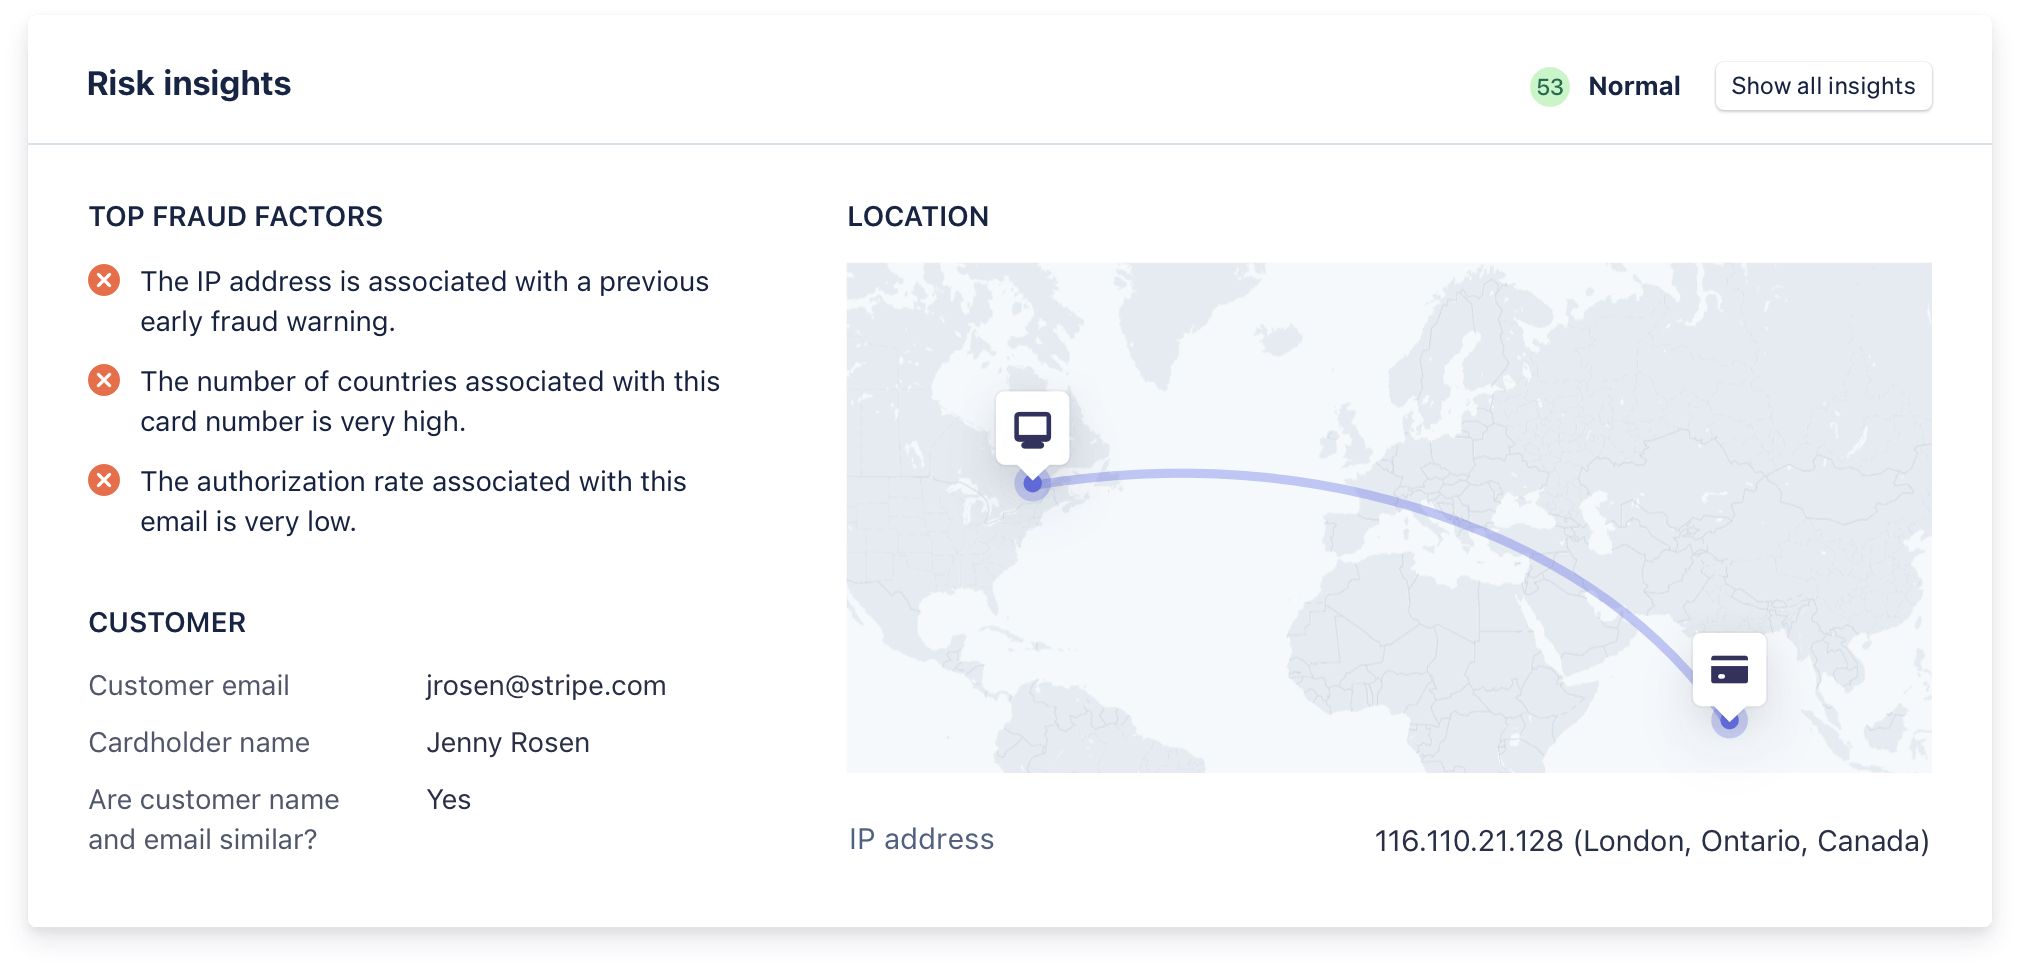Click the map dot under card marker
The image size is (2020, 970).
1729,721
